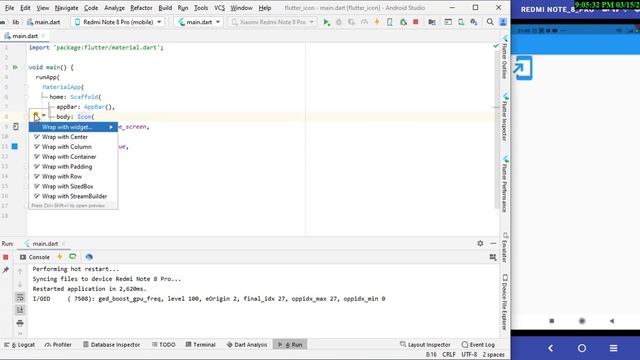Stop the app in the Run panel
This screenshot has height=360, width=640.
[x=6, y=257]
